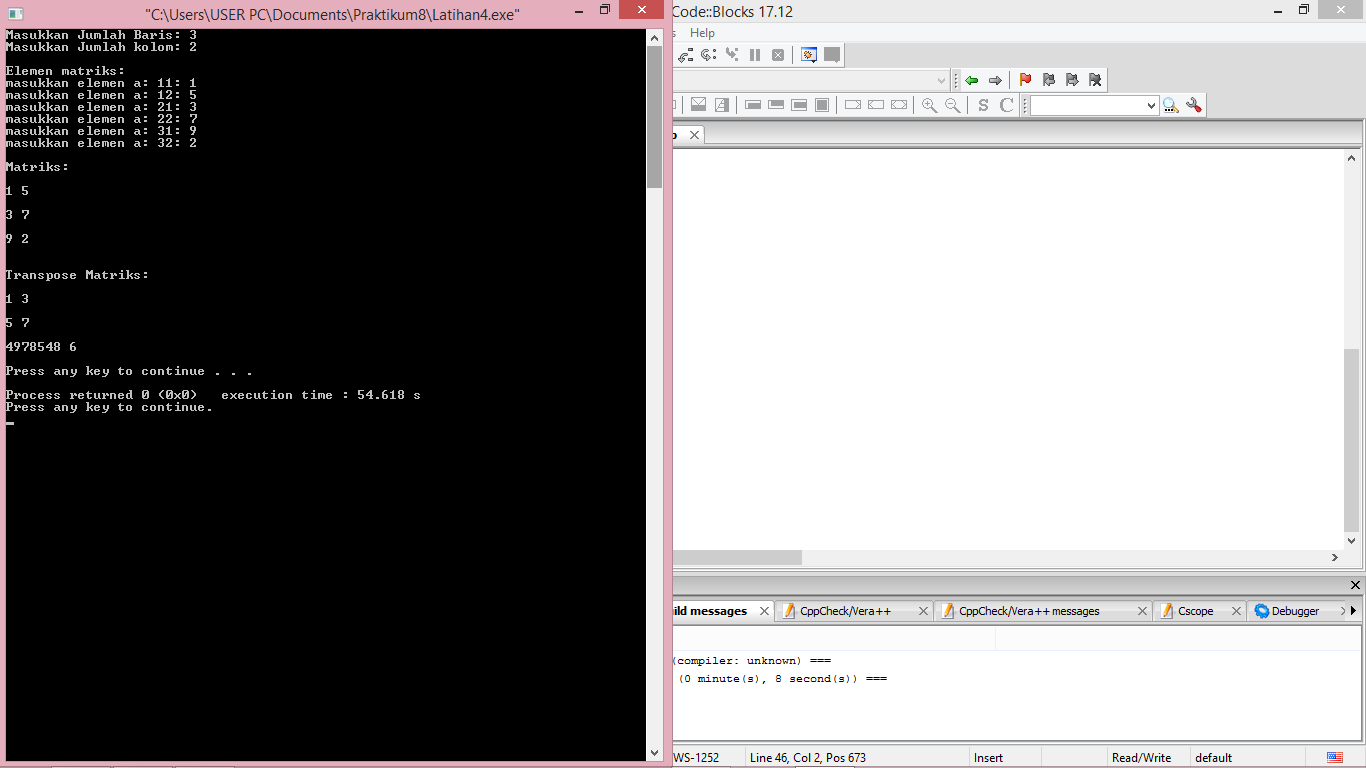1366x768 pixels.
Task: Close the CppCheck/Vera++ messages tab
Action: point(1142,611)
